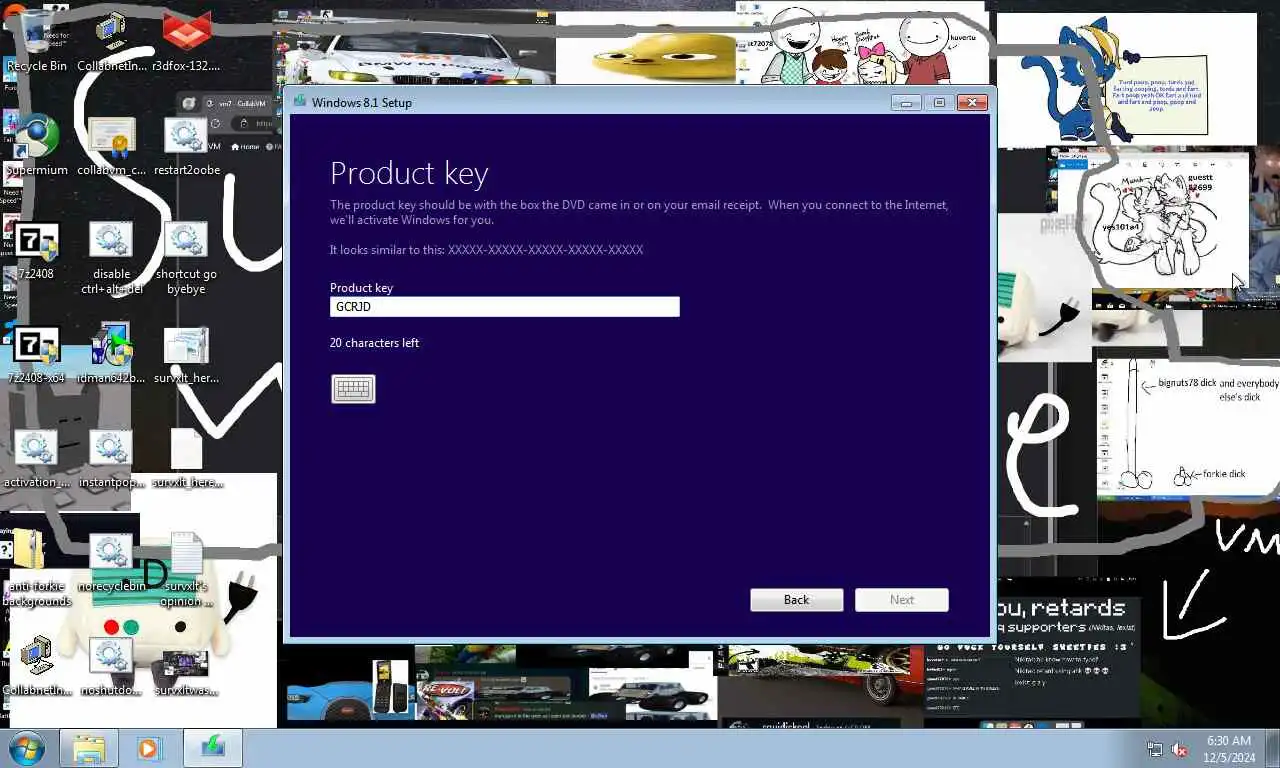Image resolution: width=1280 pixels, height=768 pixels.
Task: Select the shortcut go byebye icon
Action: click(186, 258)
